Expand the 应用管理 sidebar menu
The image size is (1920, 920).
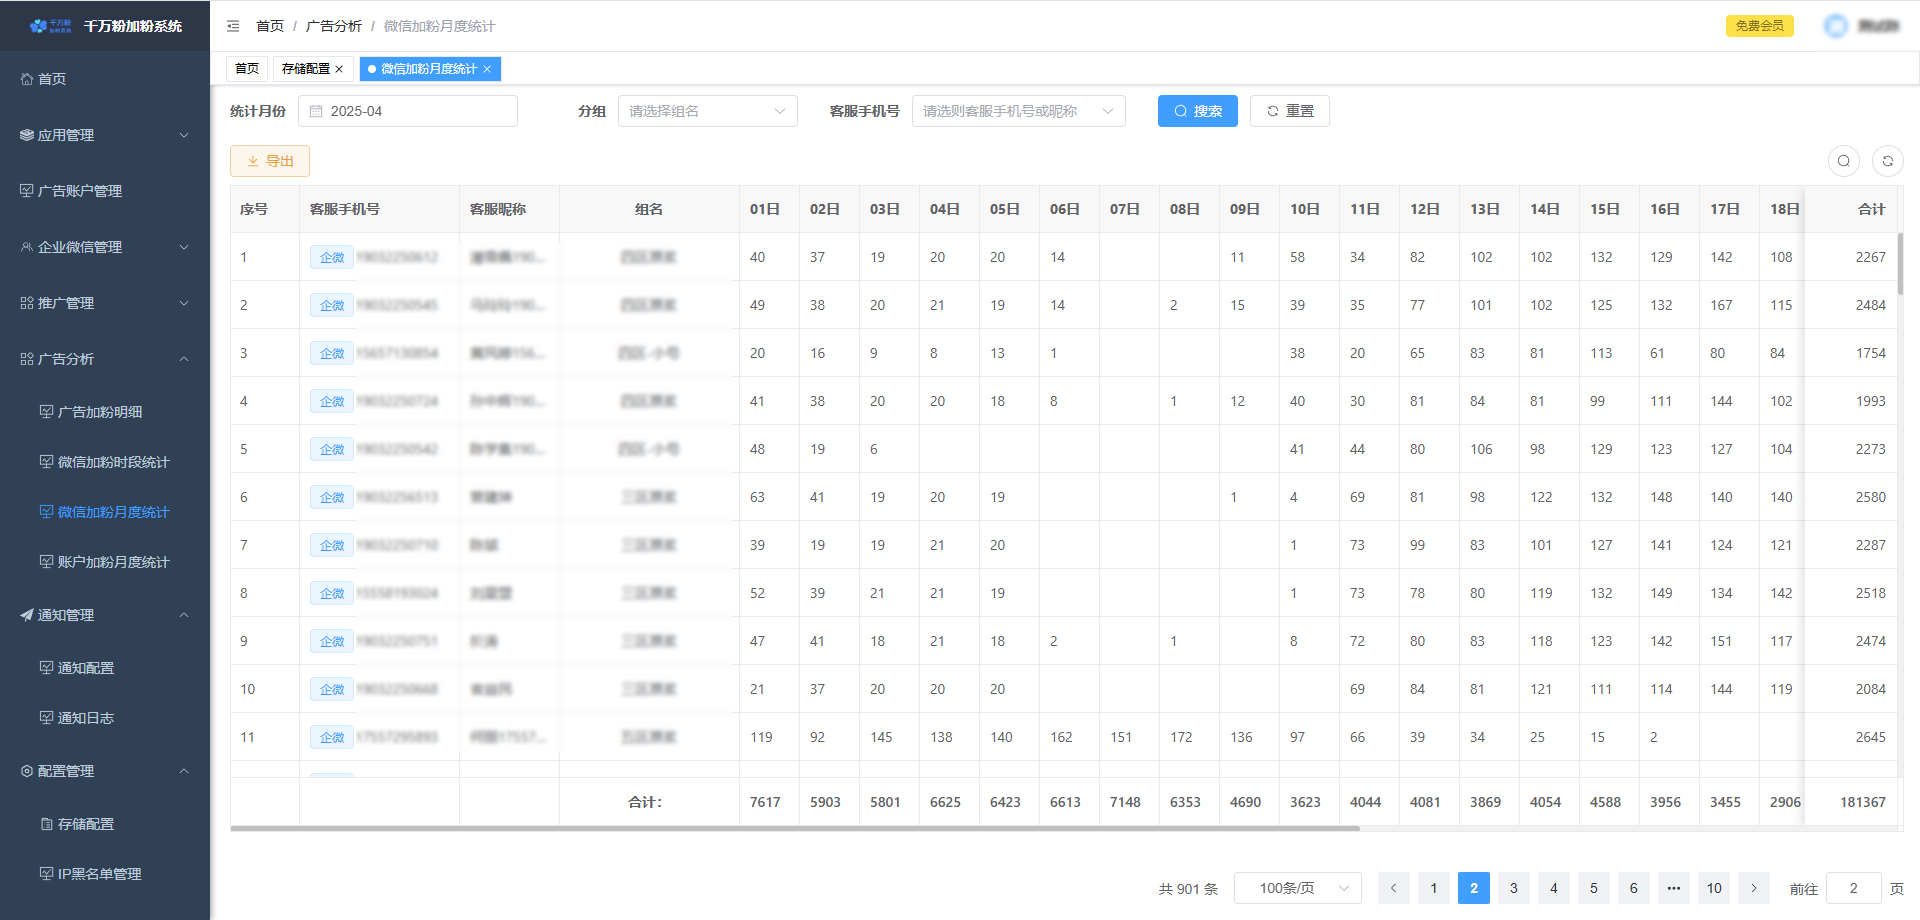pyautogui.click(x=104, y=135)
